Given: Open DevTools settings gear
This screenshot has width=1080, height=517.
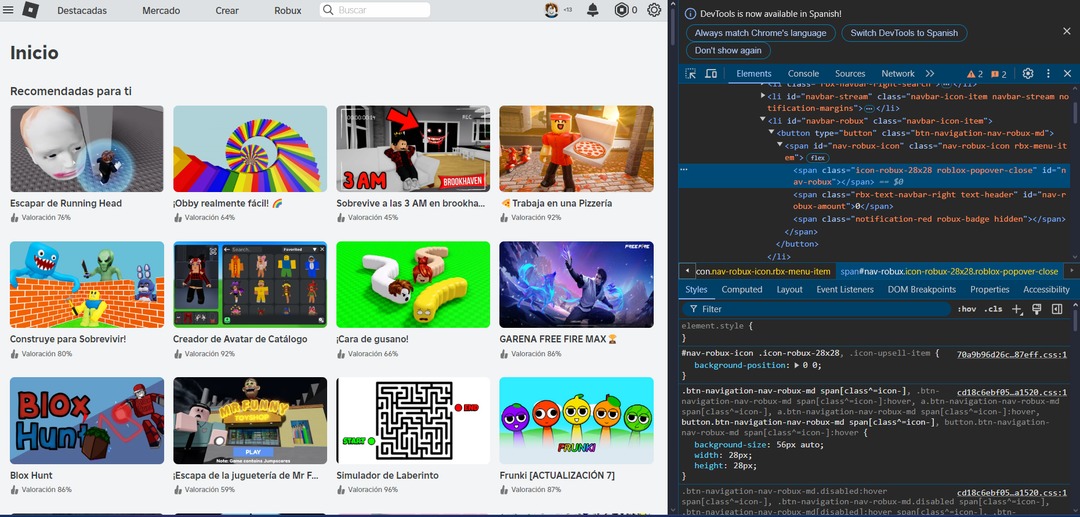Looking at the screenshot, I should click(x=1028, y=74).
